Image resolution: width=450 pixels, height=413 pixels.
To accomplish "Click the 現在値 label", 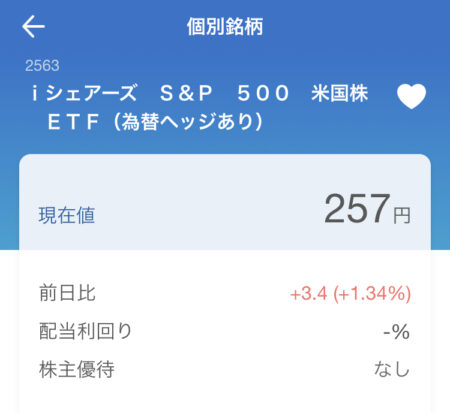I will pyautogui.click(x=67, y=215).
